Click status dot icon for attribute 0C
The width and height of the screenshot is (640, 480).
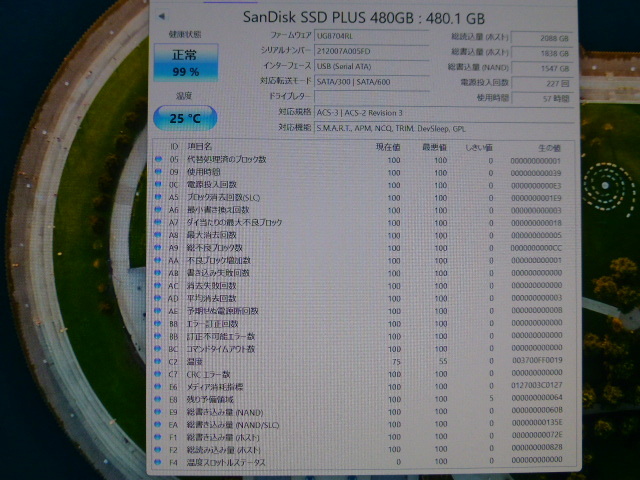[158, 184]
